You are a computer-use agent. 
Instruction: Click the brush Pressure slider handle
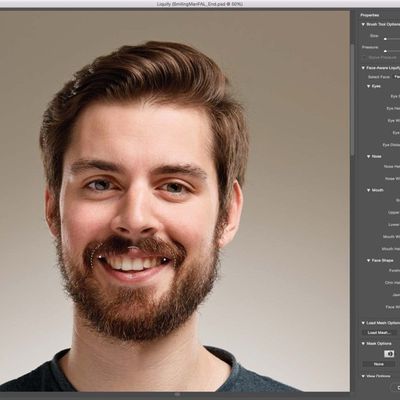click(385, 51)
